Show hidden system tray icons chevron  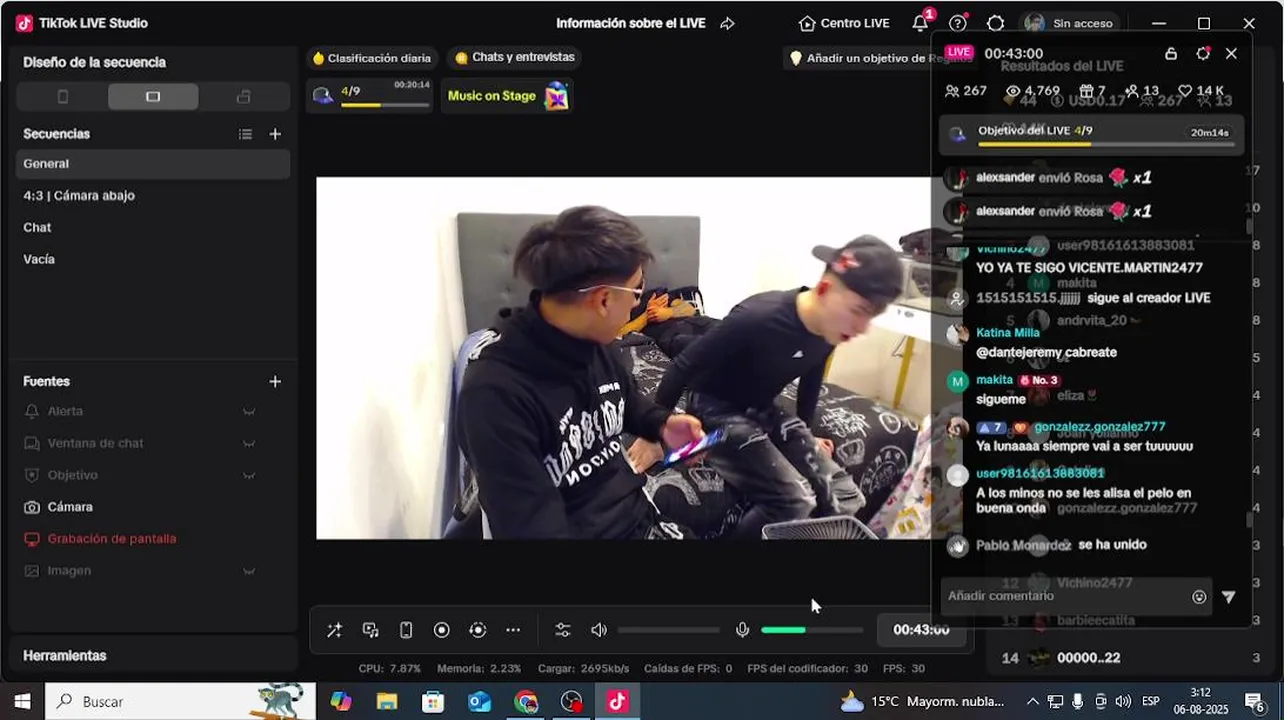click(1033, 702)
